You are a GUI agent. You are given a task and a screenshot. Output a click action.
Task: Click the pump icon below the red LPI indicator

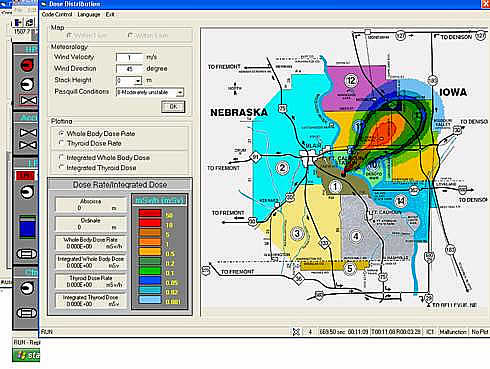(x=27, y=192)
